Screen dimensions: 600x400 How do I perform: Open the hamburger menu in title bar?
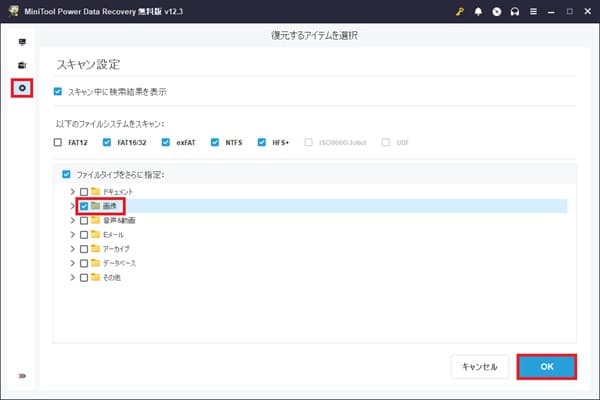533,11
